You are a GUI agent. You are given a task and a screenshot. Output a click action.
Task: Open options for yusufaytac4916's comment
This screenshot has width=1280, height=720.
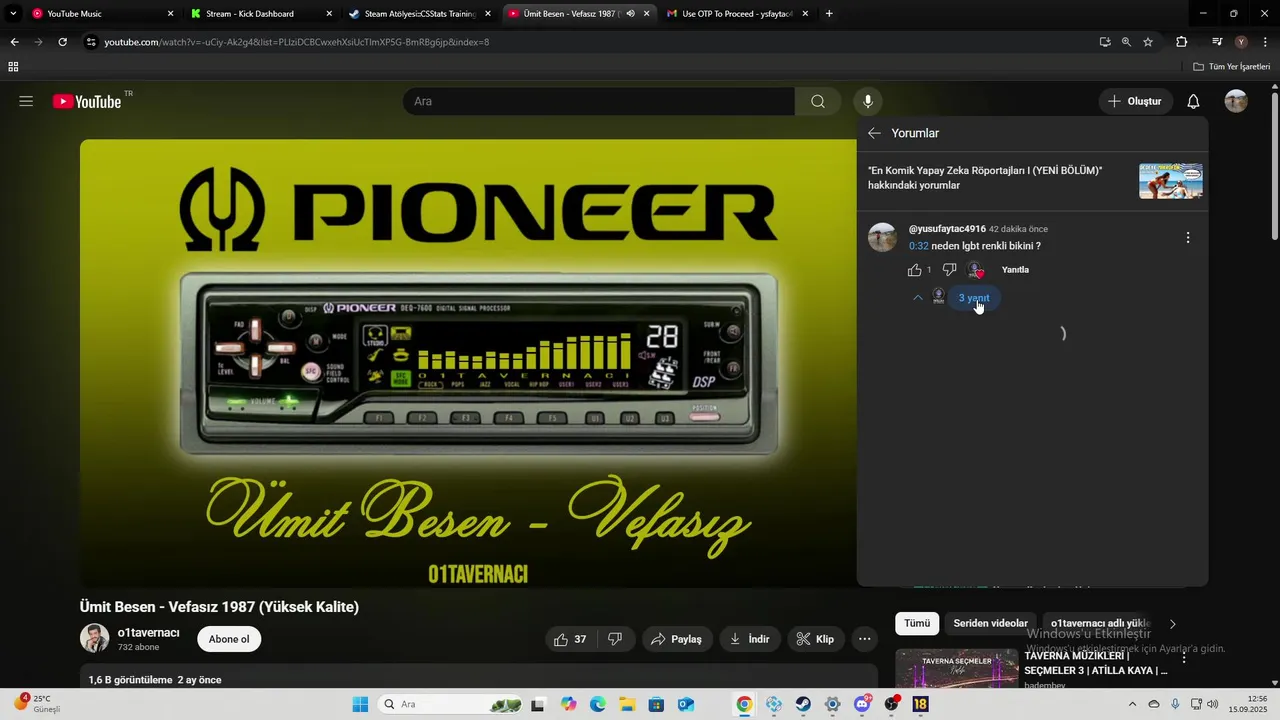(1188, 238)
